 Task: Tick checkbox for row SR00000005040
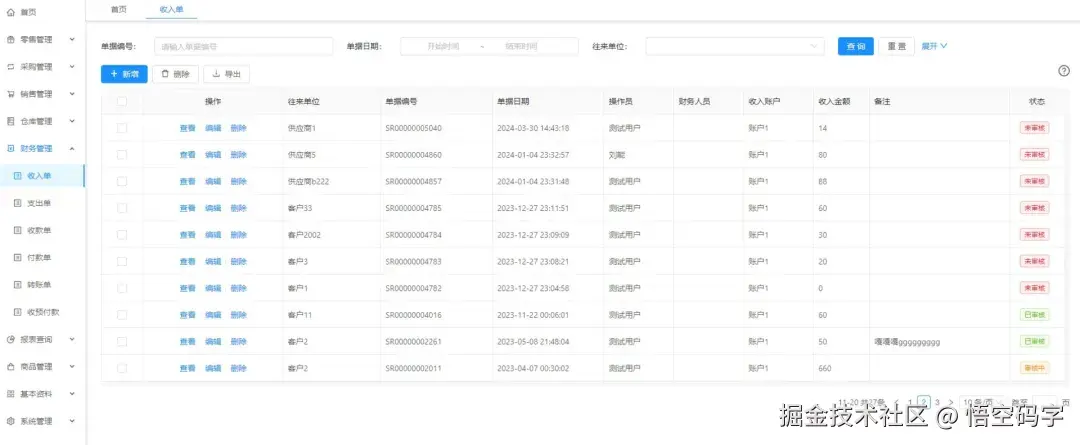coord(122,128)
